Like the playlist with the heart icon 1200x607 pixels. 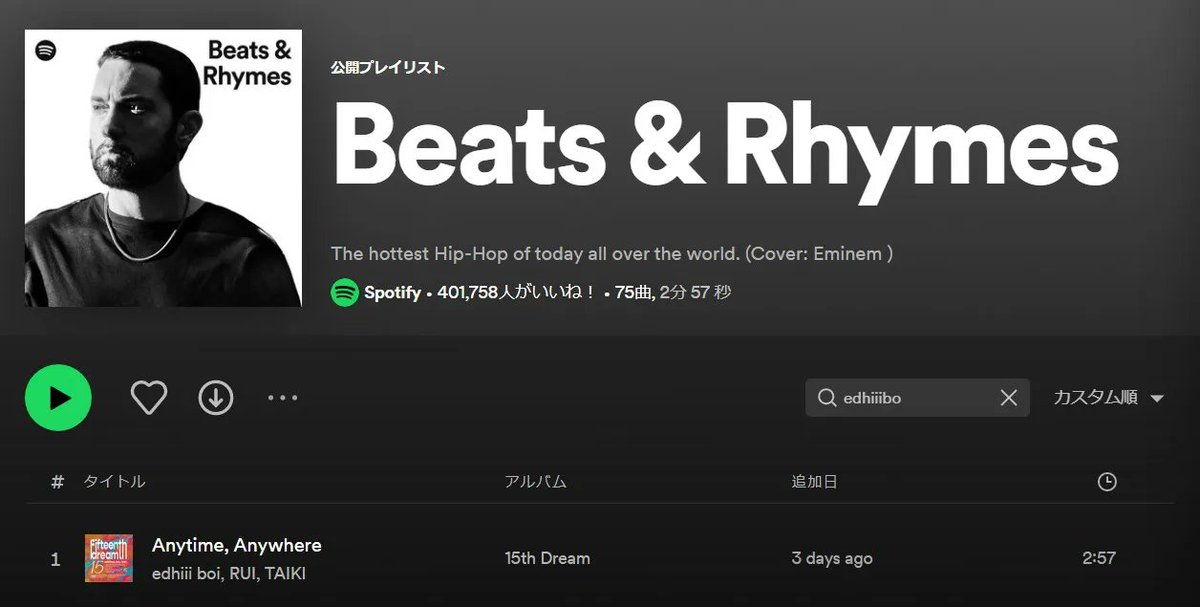point(149,398)
